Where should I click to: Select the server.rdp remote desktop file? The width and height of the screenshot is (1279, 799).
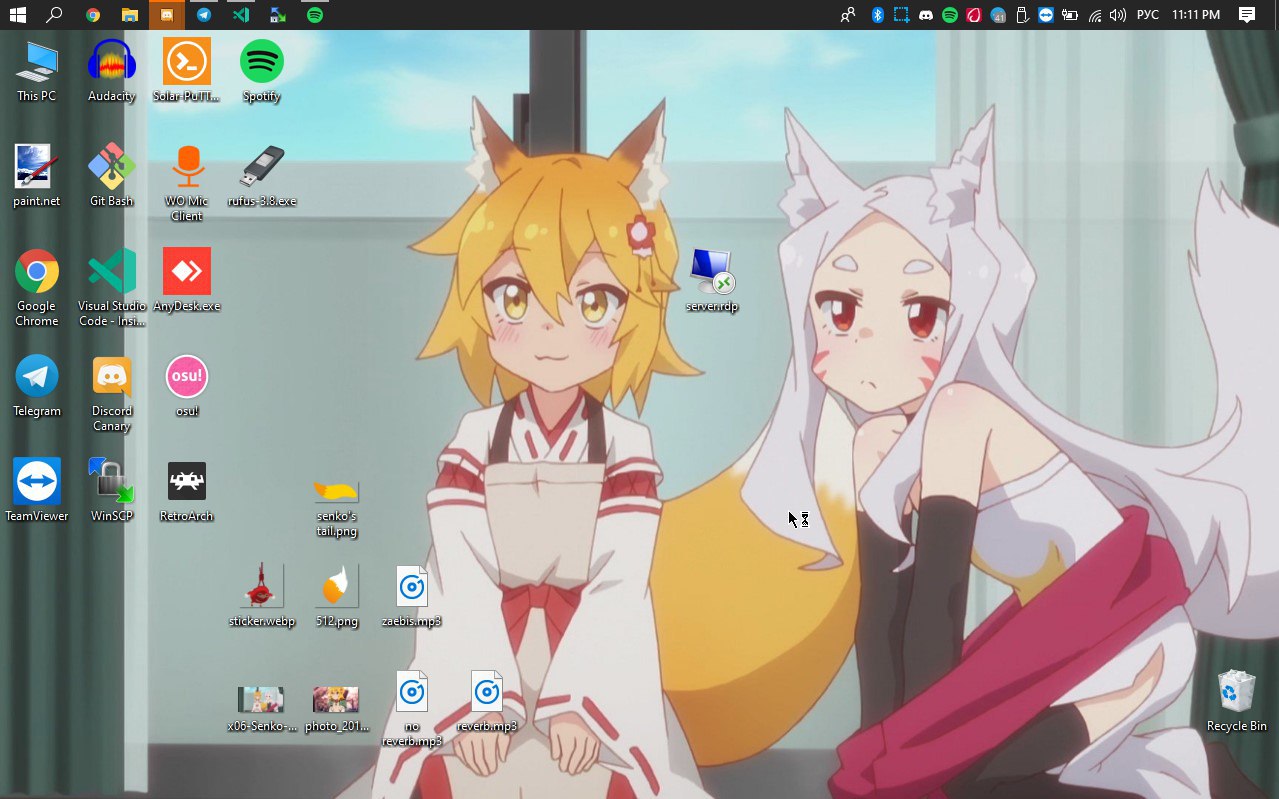(x=712, y=281)
